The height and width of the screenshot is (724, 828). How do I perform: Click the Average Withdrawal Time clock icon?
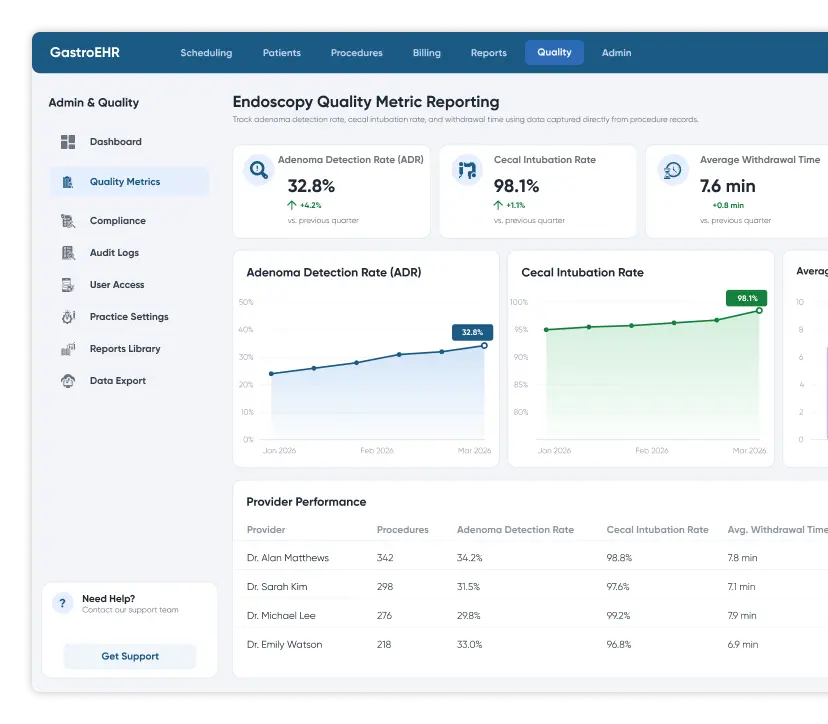click(673, 170)
